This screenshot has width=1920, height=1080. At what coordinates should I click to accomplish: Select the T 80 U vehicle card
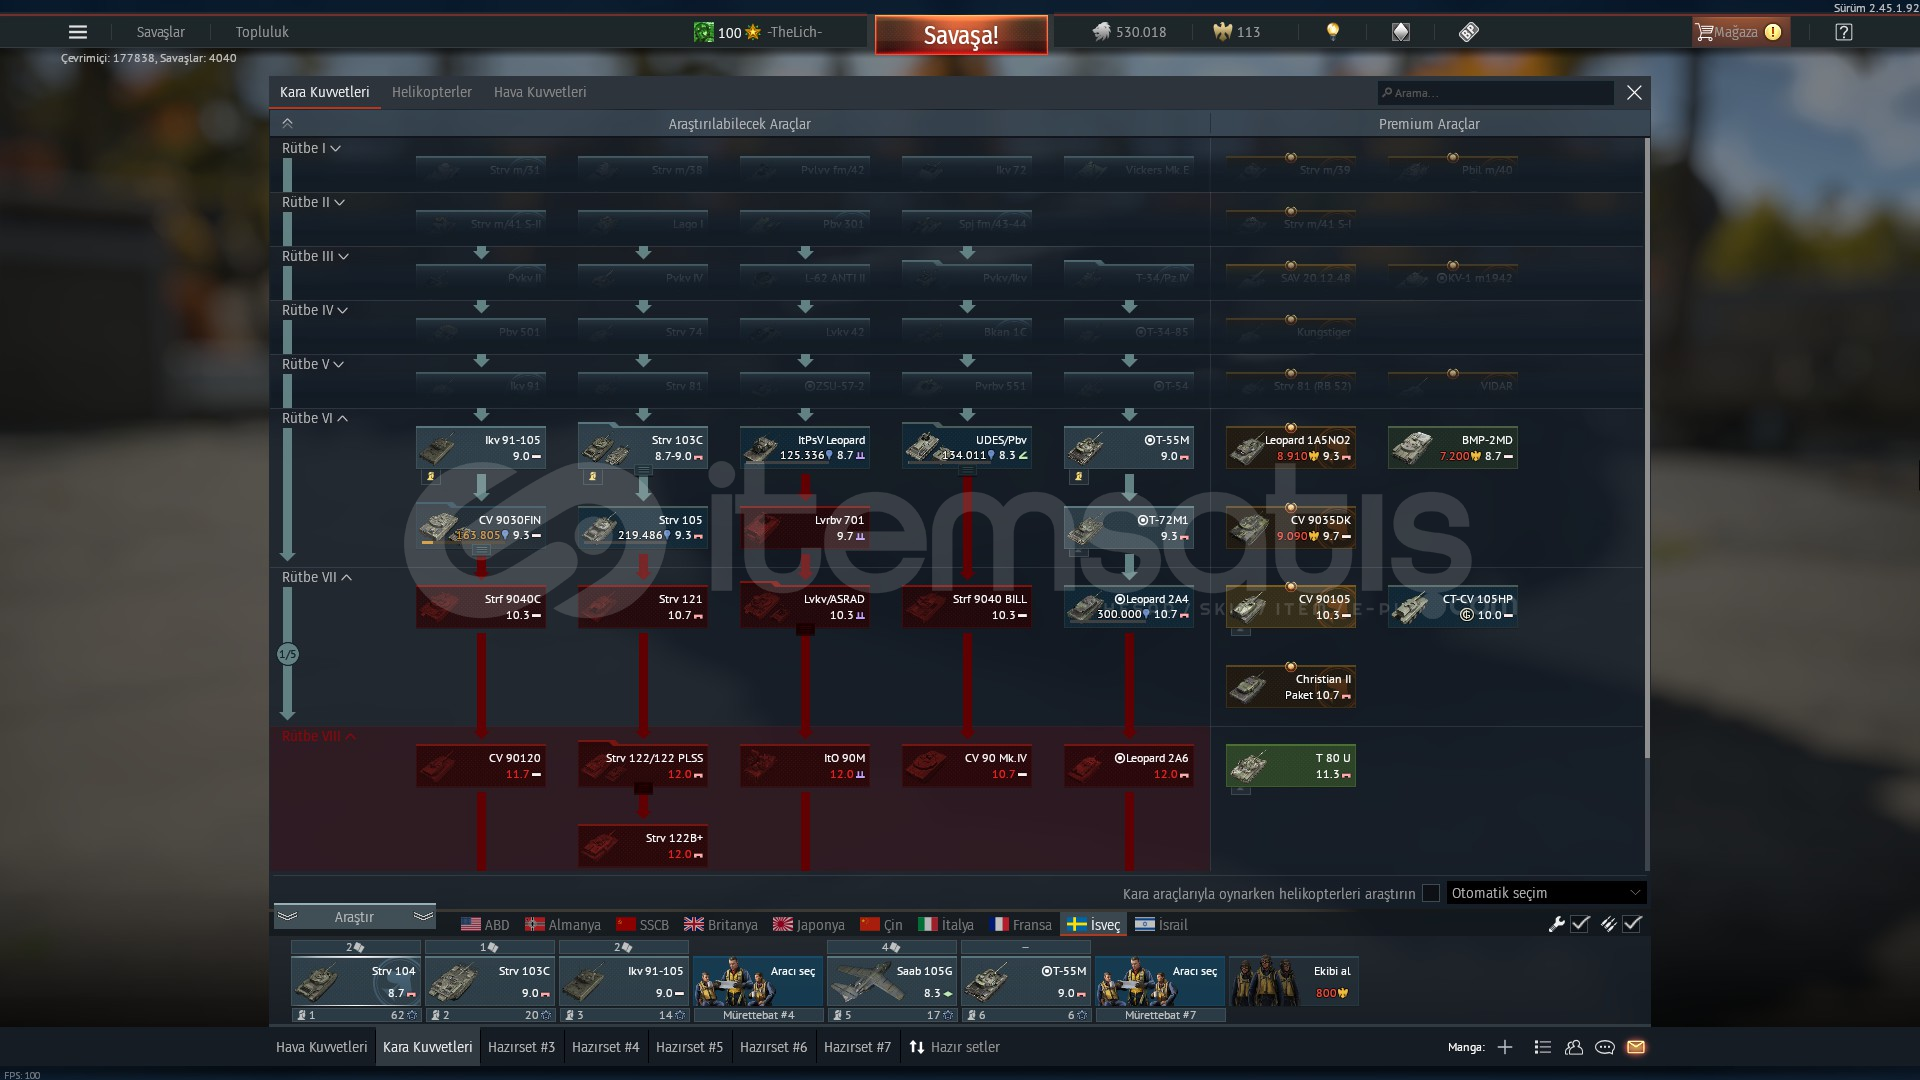click(1291, 766)
